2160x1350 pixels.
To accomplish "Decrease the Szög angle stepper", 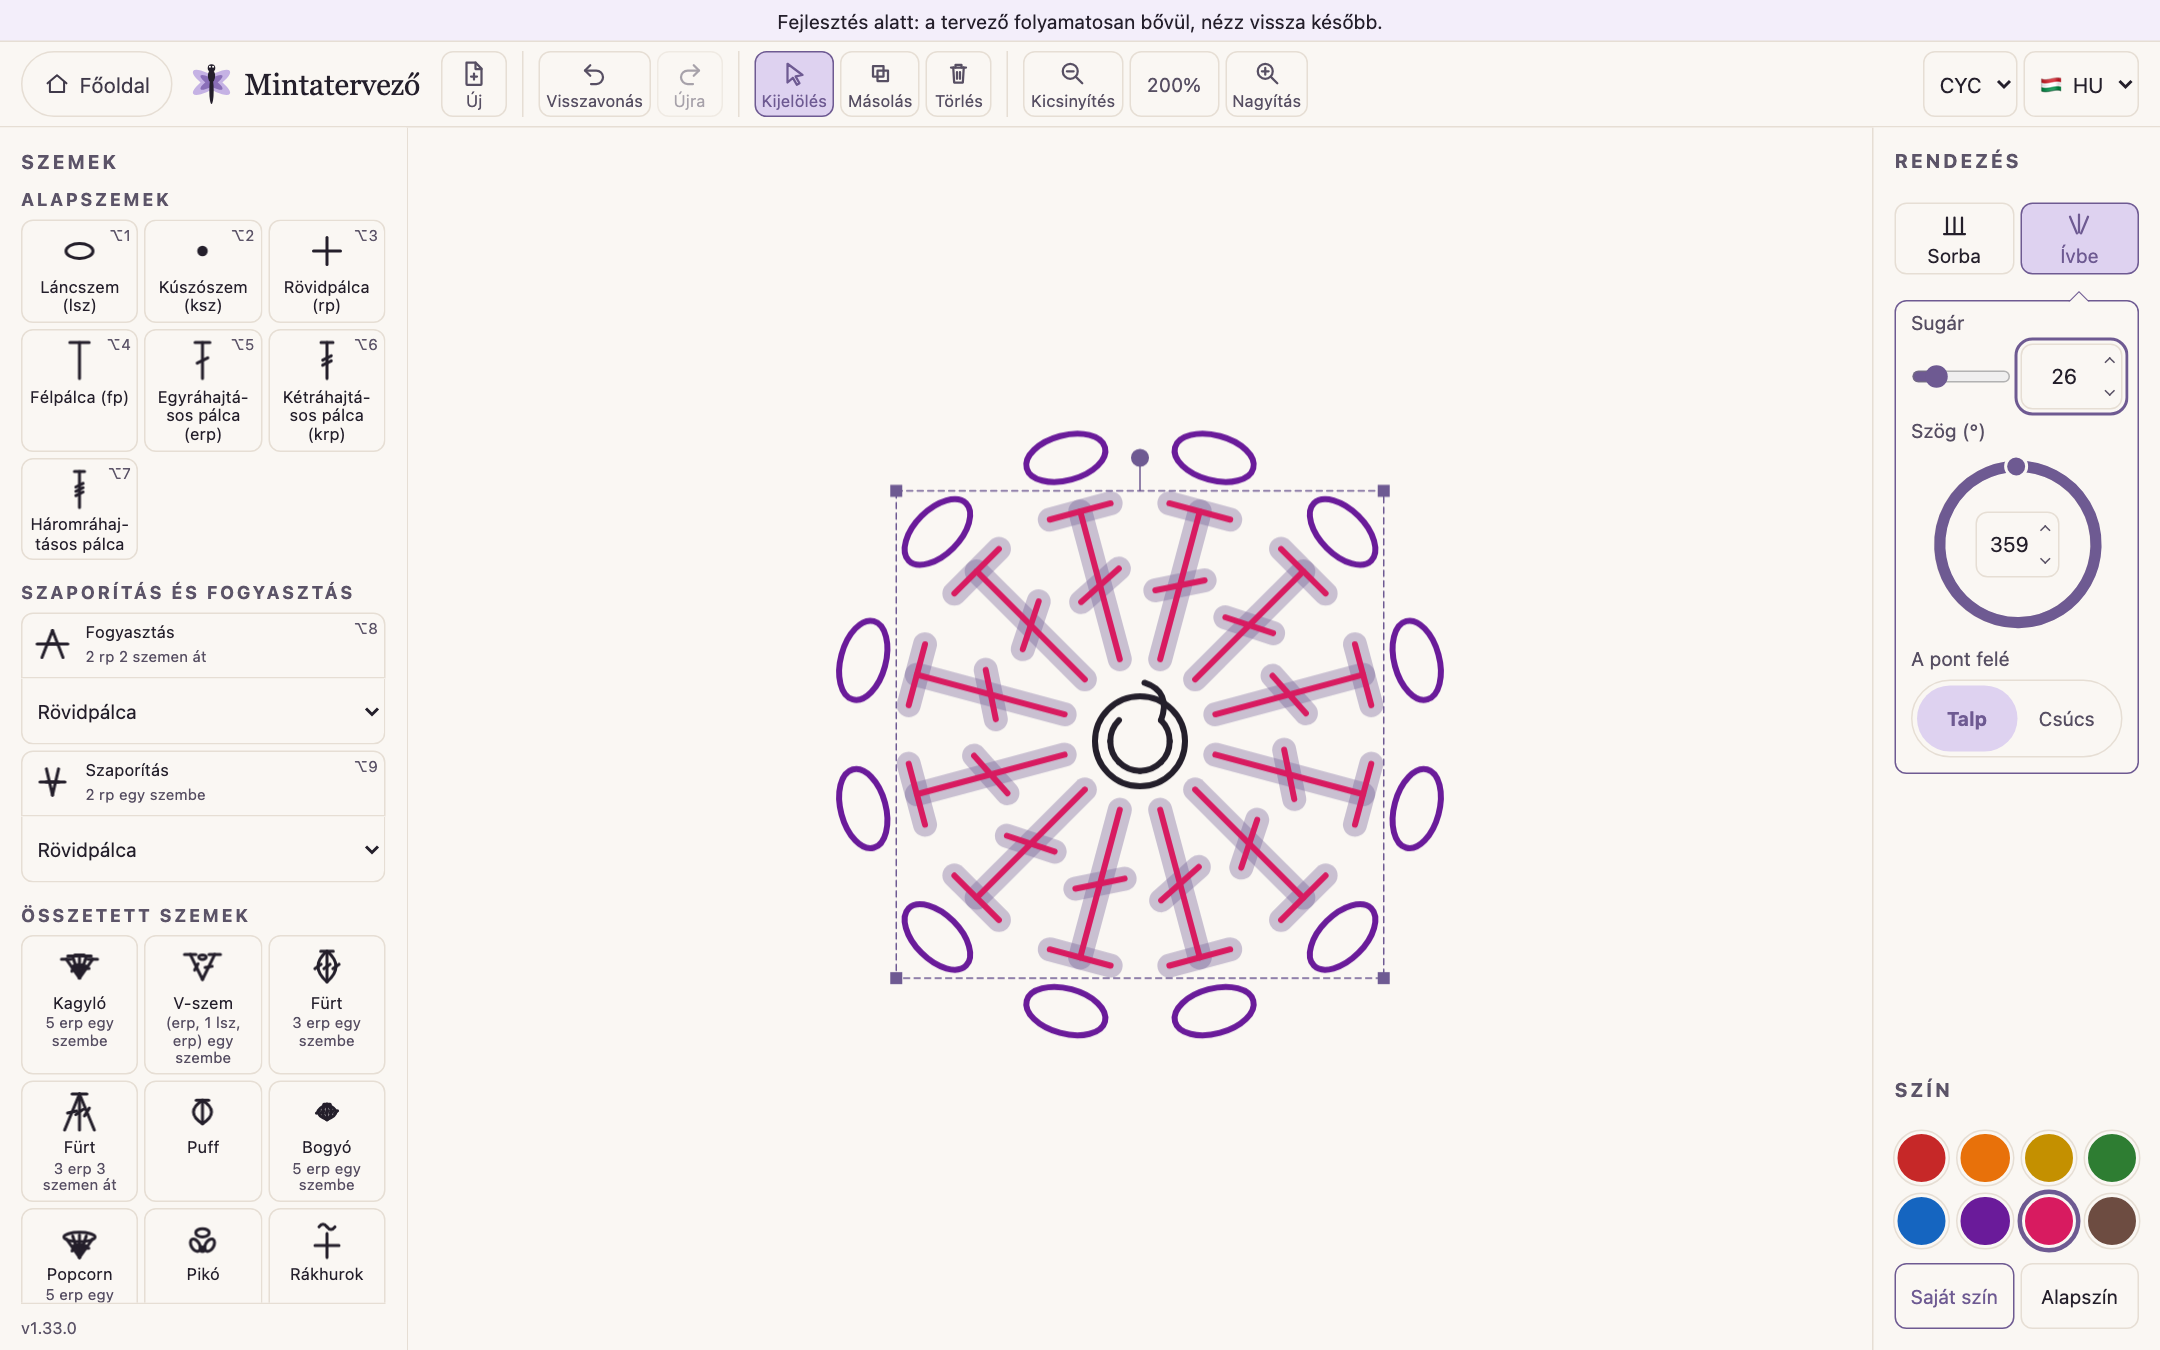I will click(2045, 561).
